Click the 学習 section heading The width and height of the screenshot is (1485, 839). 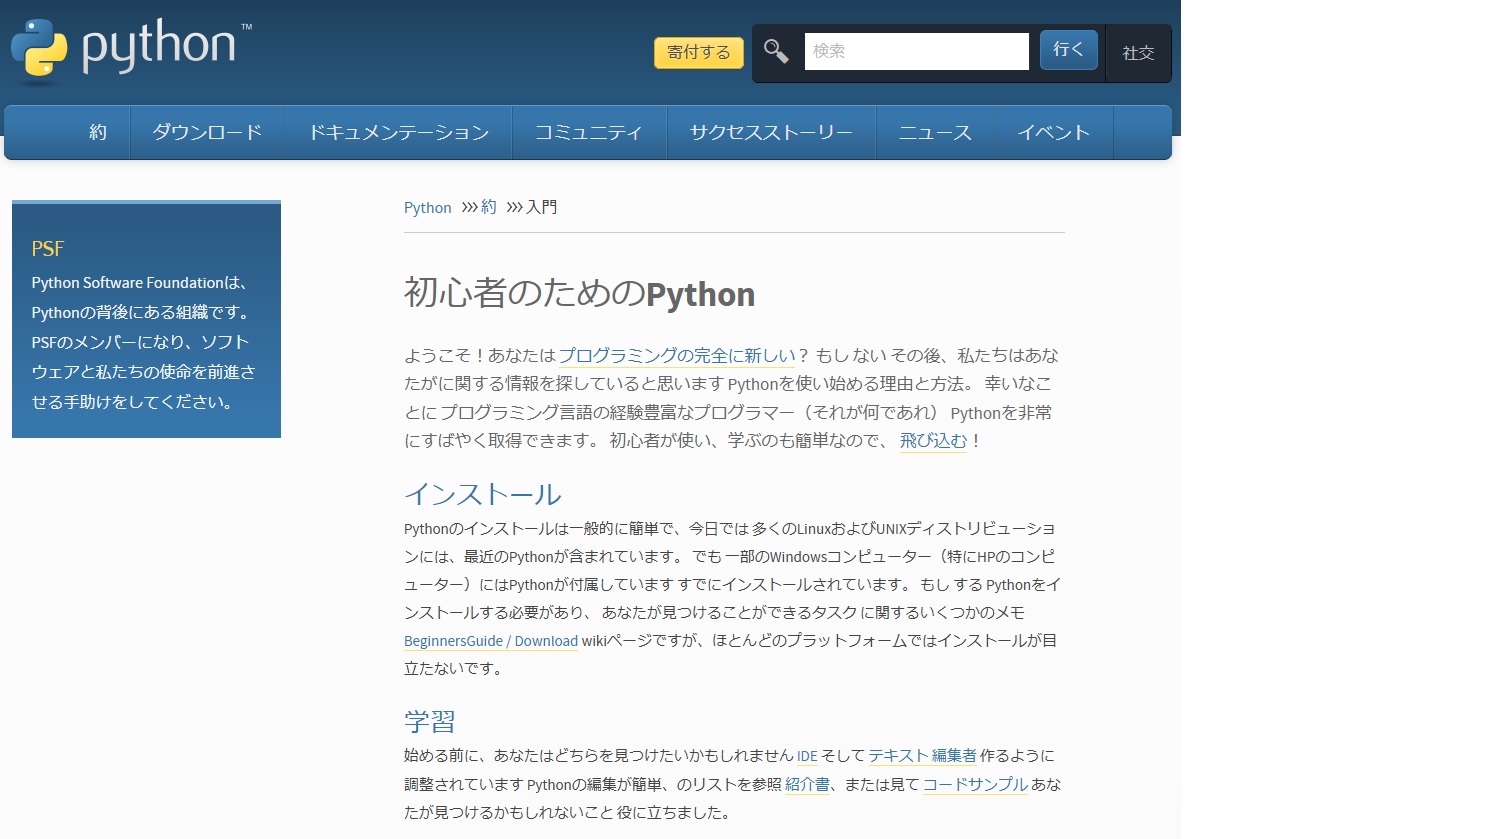pos(430,721)
